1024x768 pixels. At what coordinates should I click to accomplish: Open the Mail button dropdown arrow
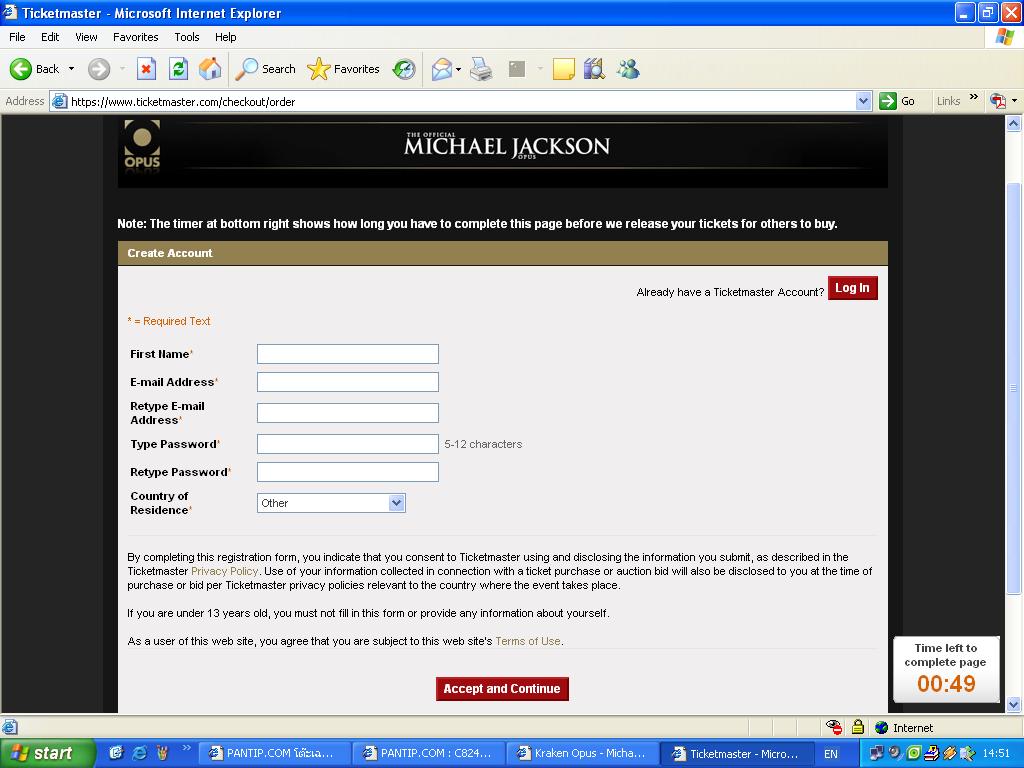(x=458, y=69)
